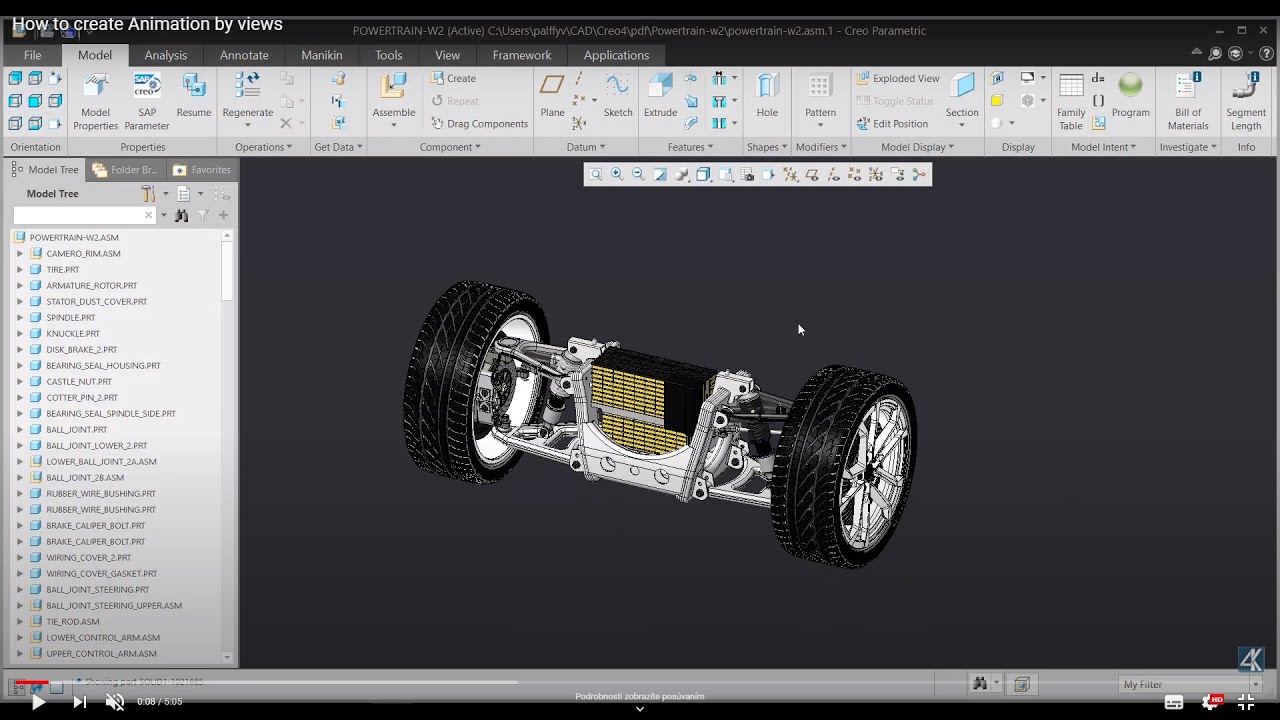The image size is (1280, 720).
Task: Open Model Properties
Action: 95,101
